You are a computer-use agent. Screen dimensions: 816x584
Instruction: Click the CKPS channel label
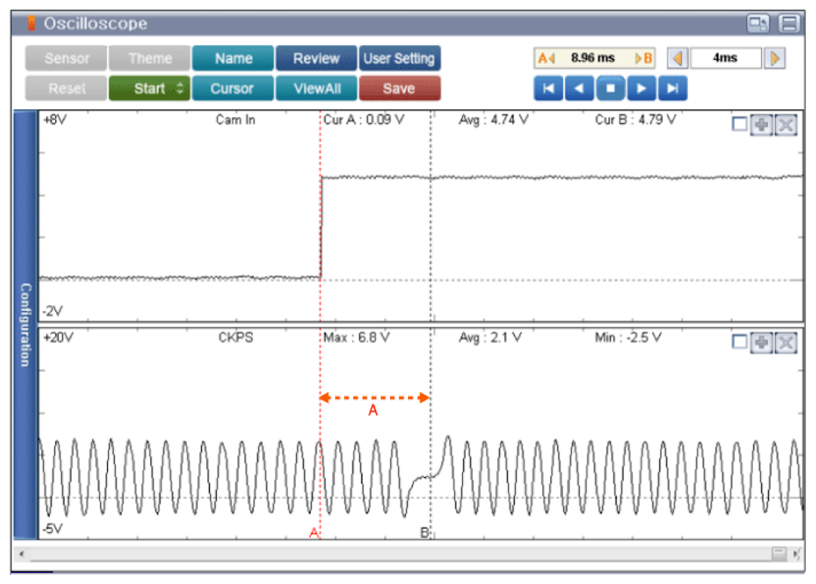click(235, 337)
